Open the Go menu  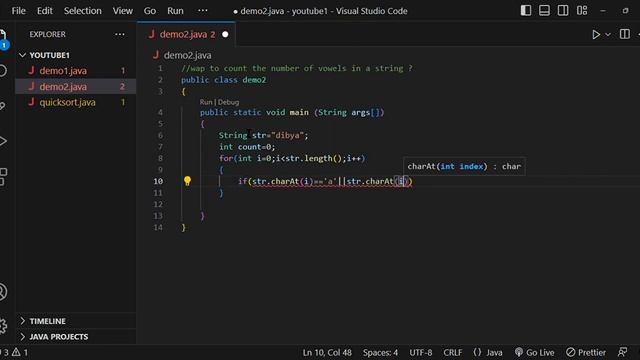pyautogui.click(x=149, y=11)
